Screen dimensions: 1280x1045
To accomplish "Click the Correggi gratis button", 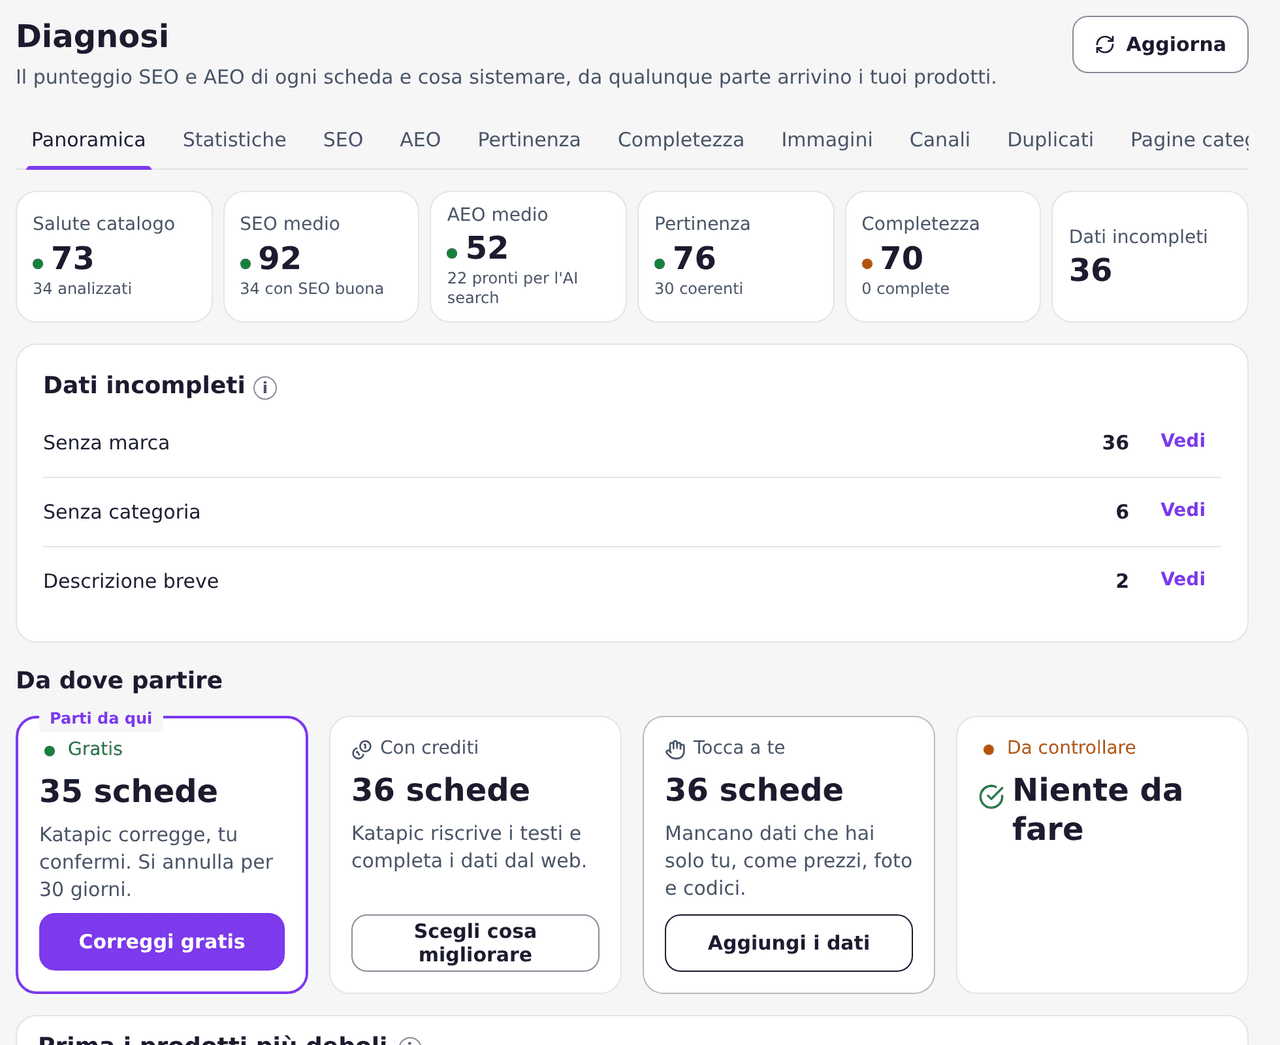I will point(162,942).
